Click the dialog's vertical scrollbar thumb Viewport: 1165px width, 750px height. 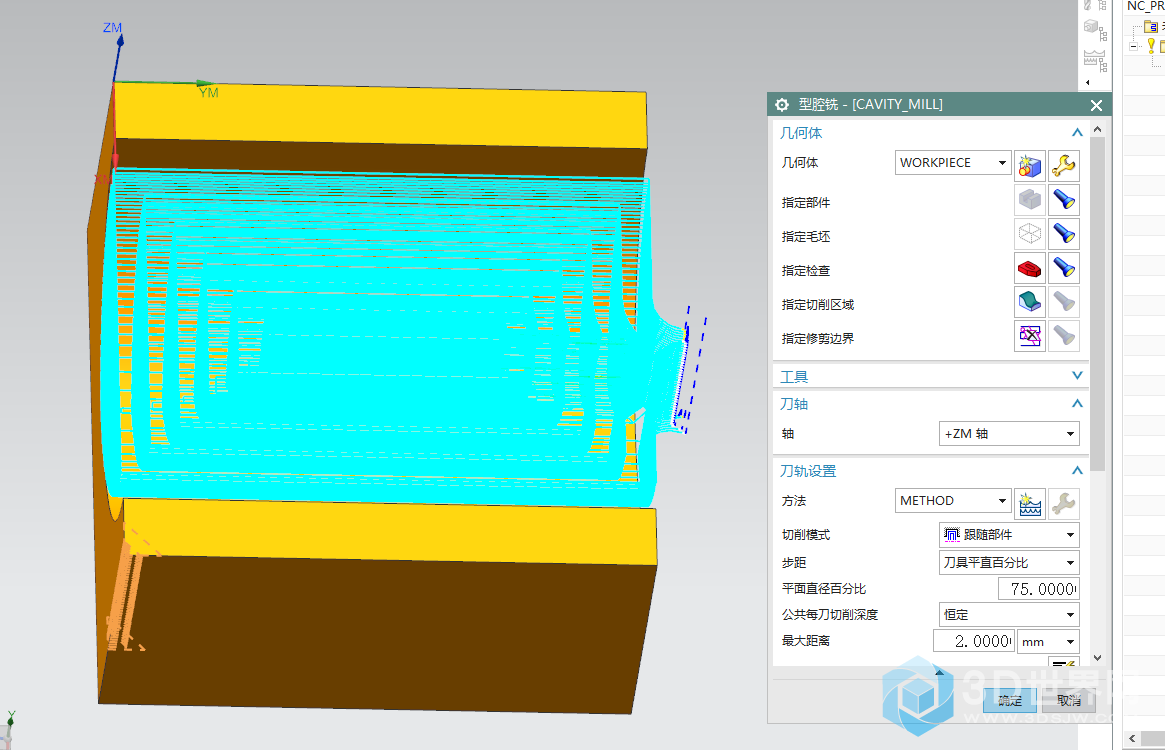1097,303
